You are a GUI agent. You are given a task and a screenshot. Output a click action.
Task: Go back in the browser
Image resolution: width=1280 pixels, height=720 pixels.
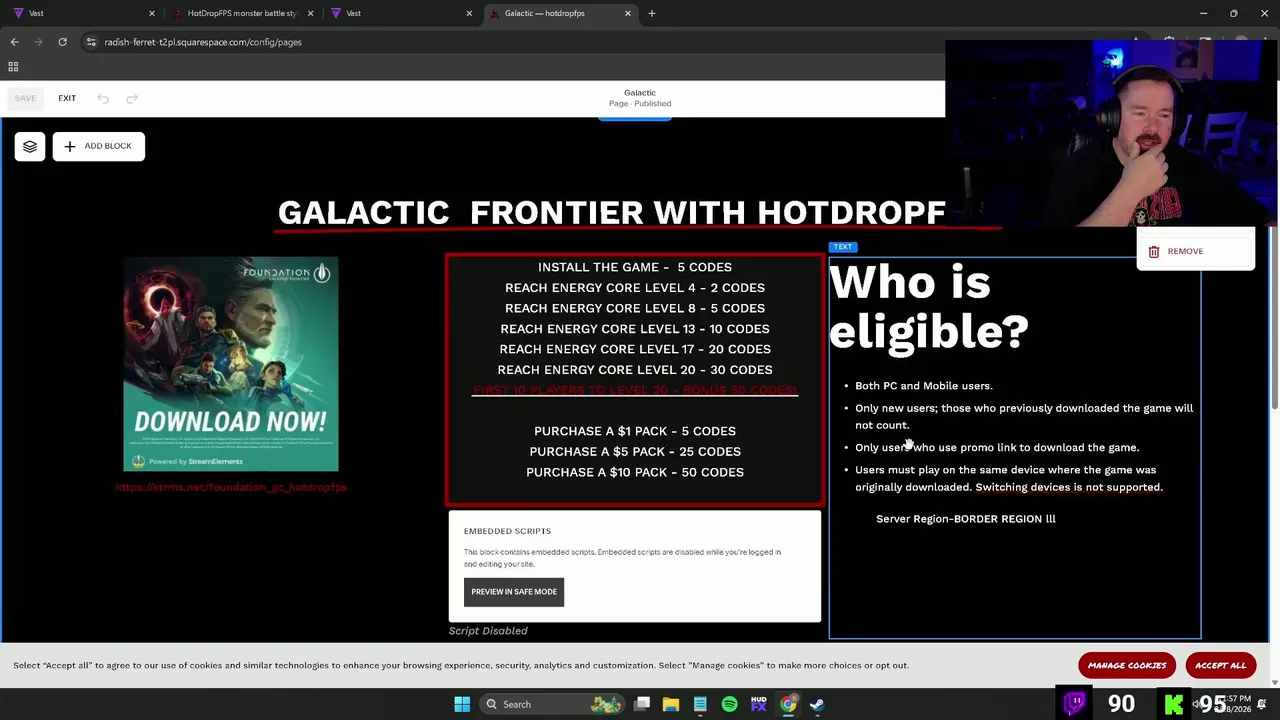pyautogui.click(x=15, y=42)
